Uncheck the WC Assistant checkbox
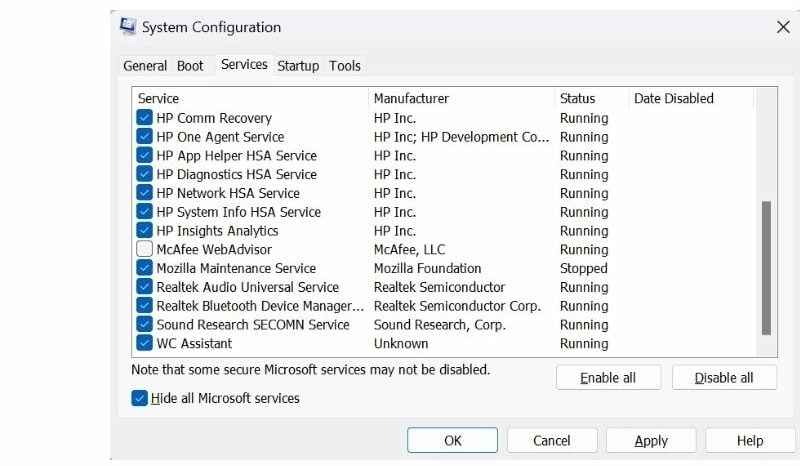The height and width of the screenshot is (466, 800). (144, 343)
